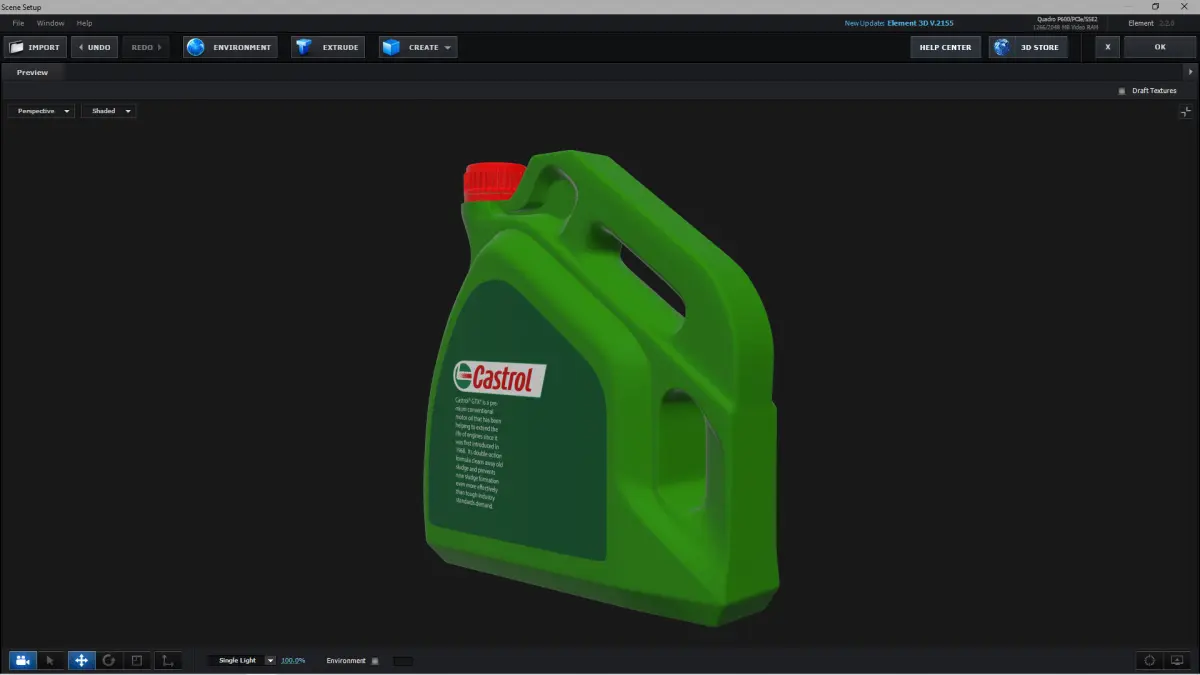Confirm with the OK button
Viewport: 1200px width, 675px height.
(1160, 47)
